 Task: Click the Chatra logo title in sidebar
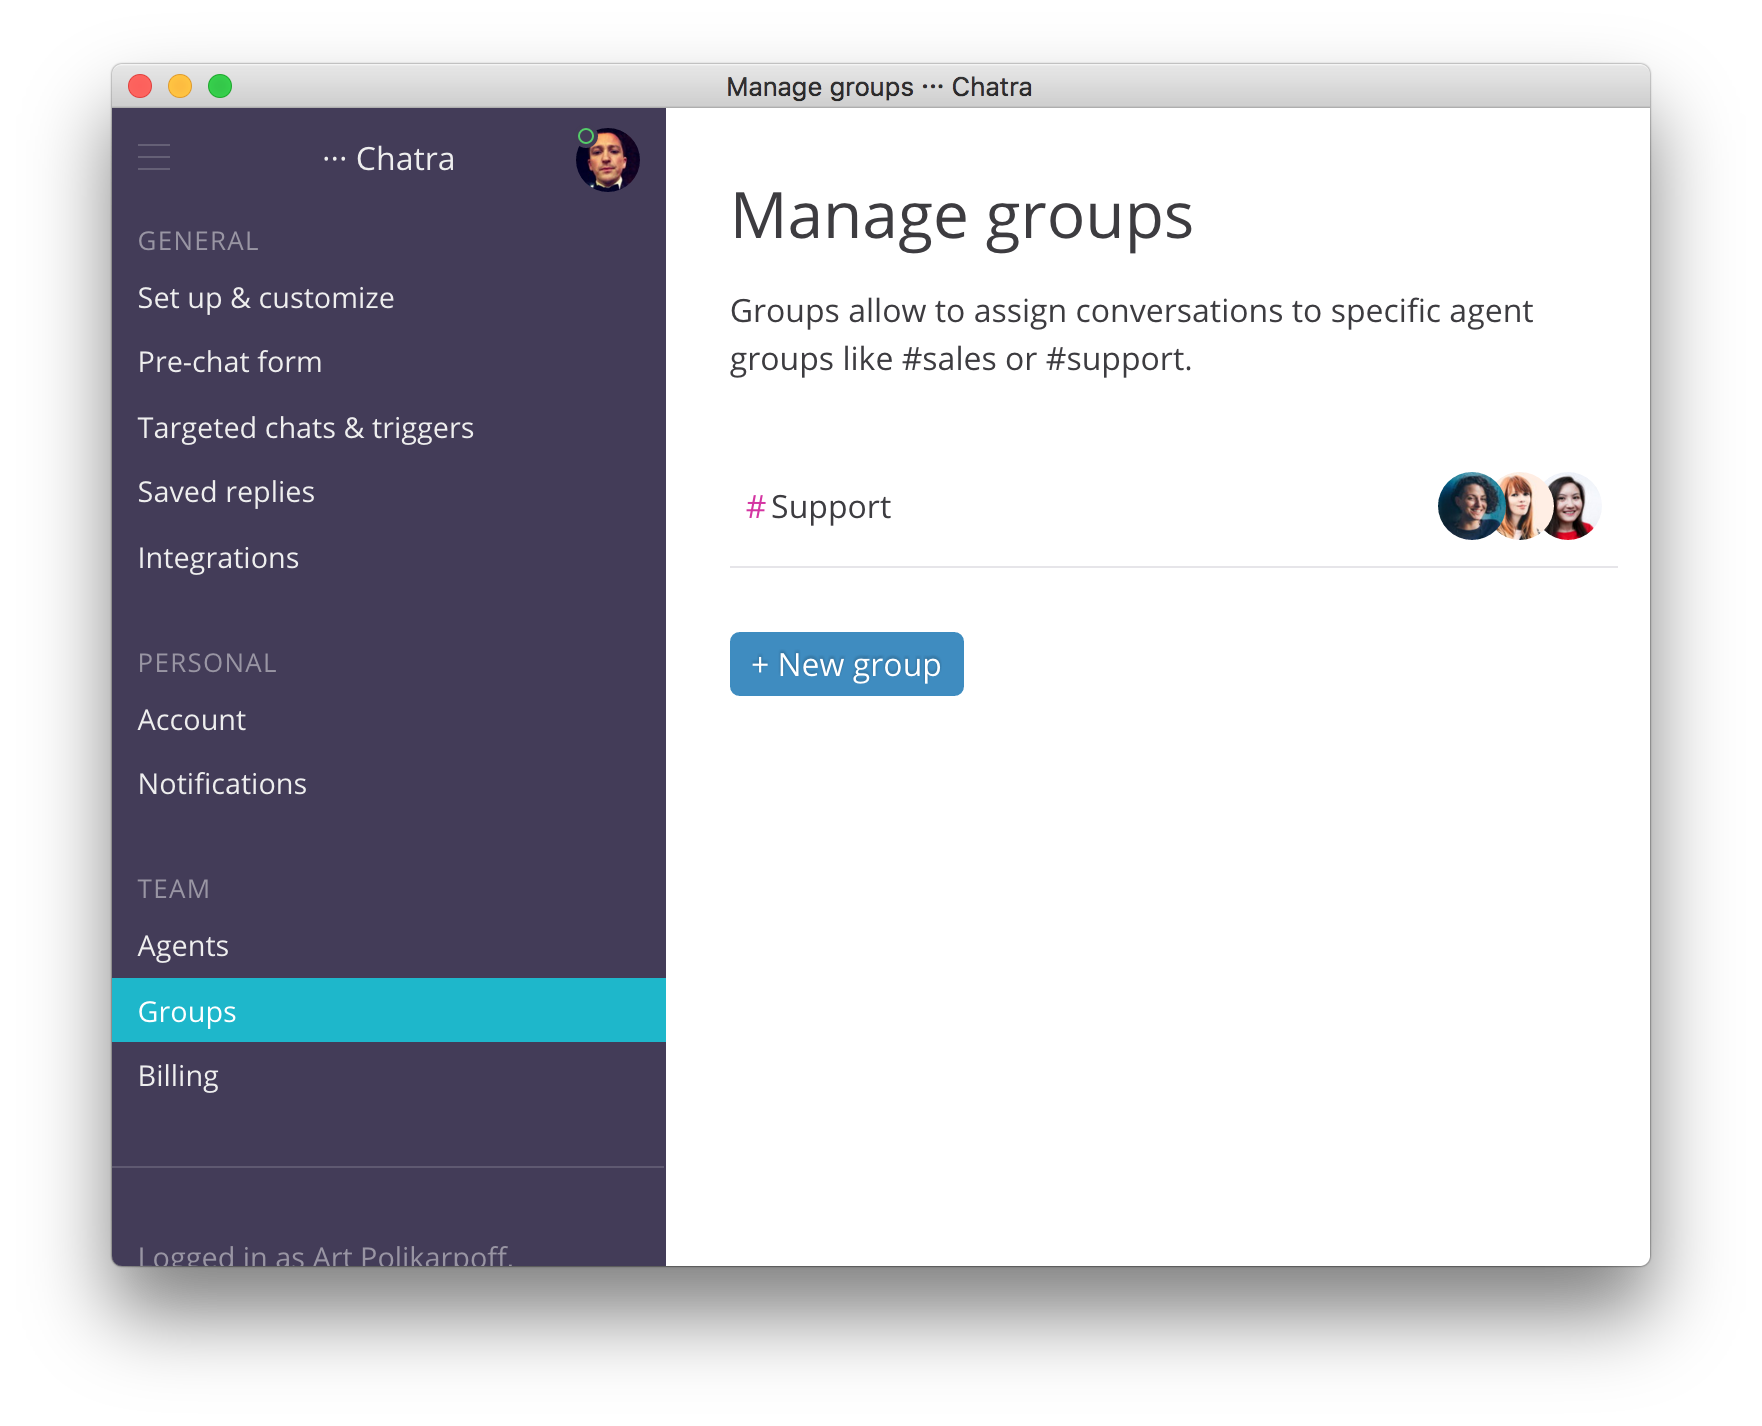tap(389, 159)
